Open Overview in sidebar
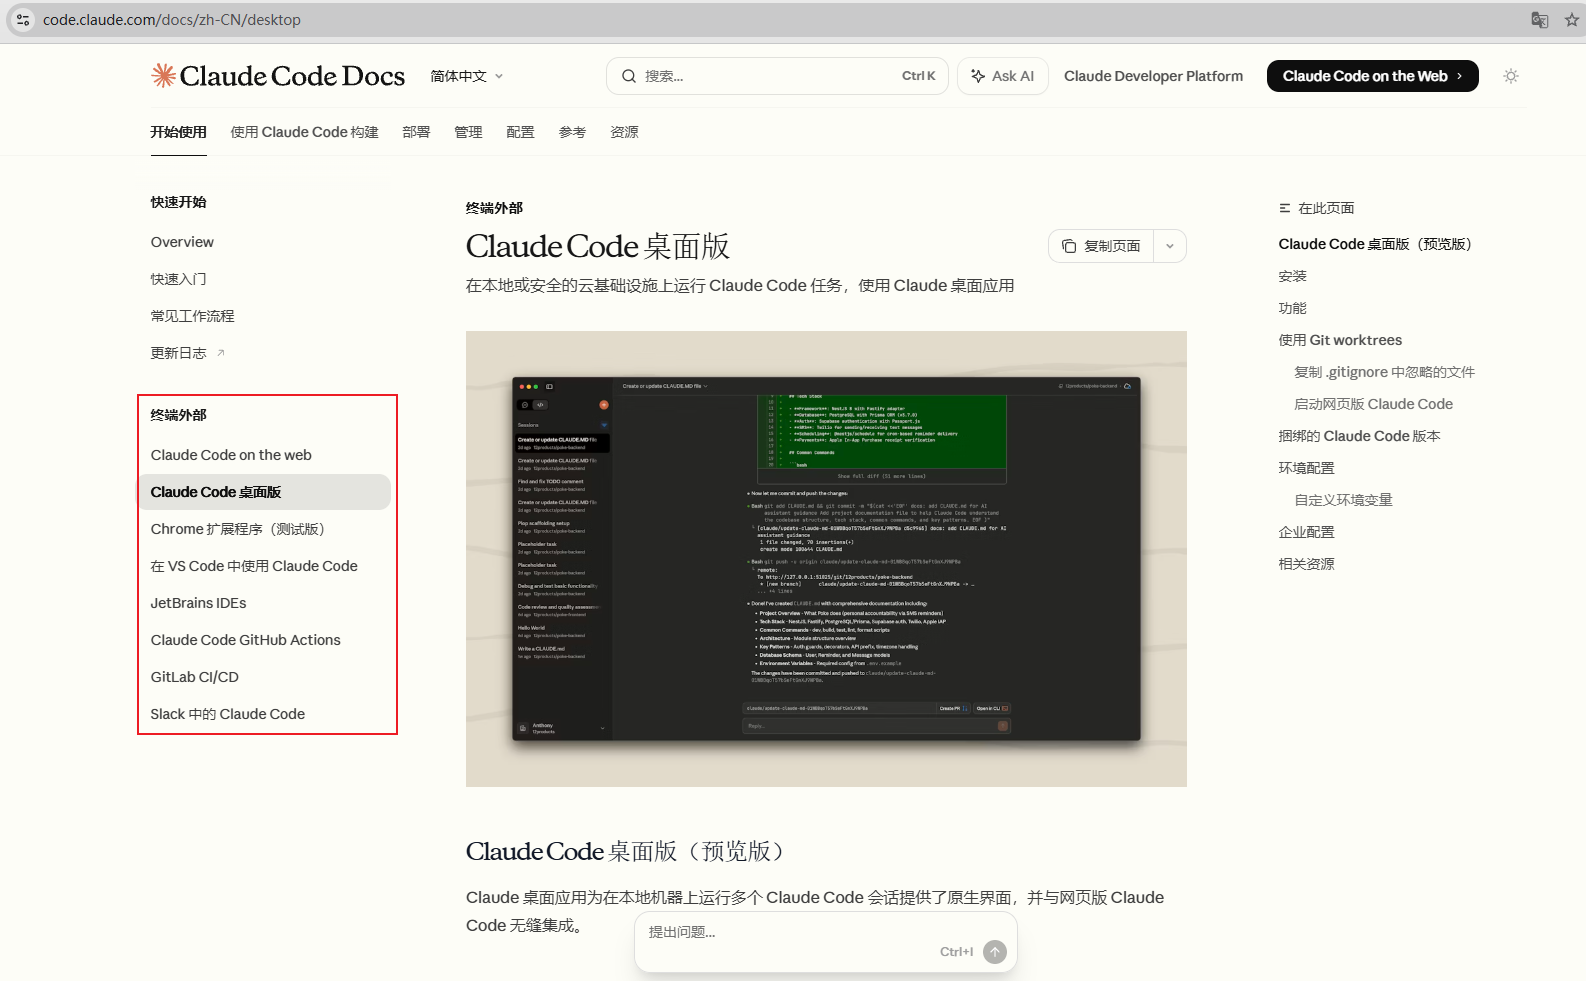The image size is (1586, 981). pyautogui.click(x=182, y=242)
